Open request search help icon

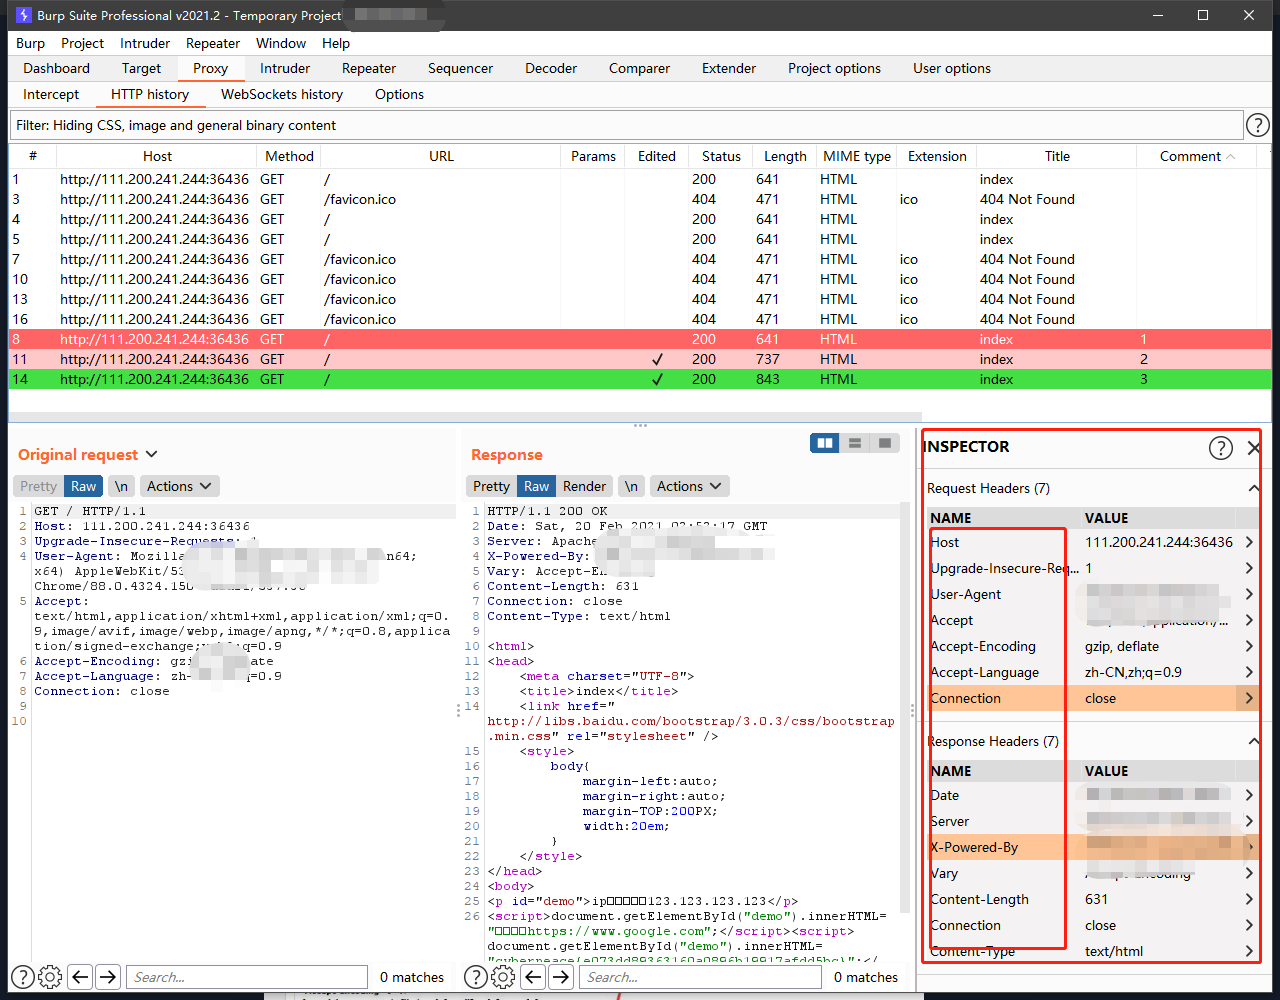[23, 977]
